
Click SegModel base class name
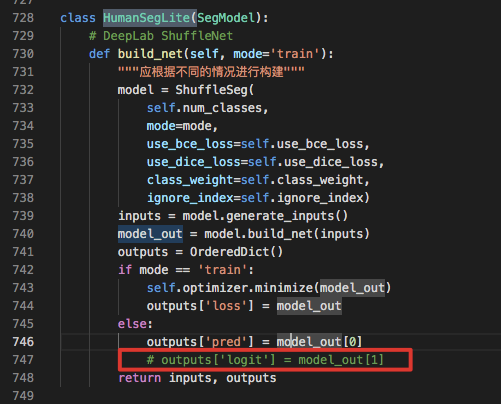click(x=226, y=18)
